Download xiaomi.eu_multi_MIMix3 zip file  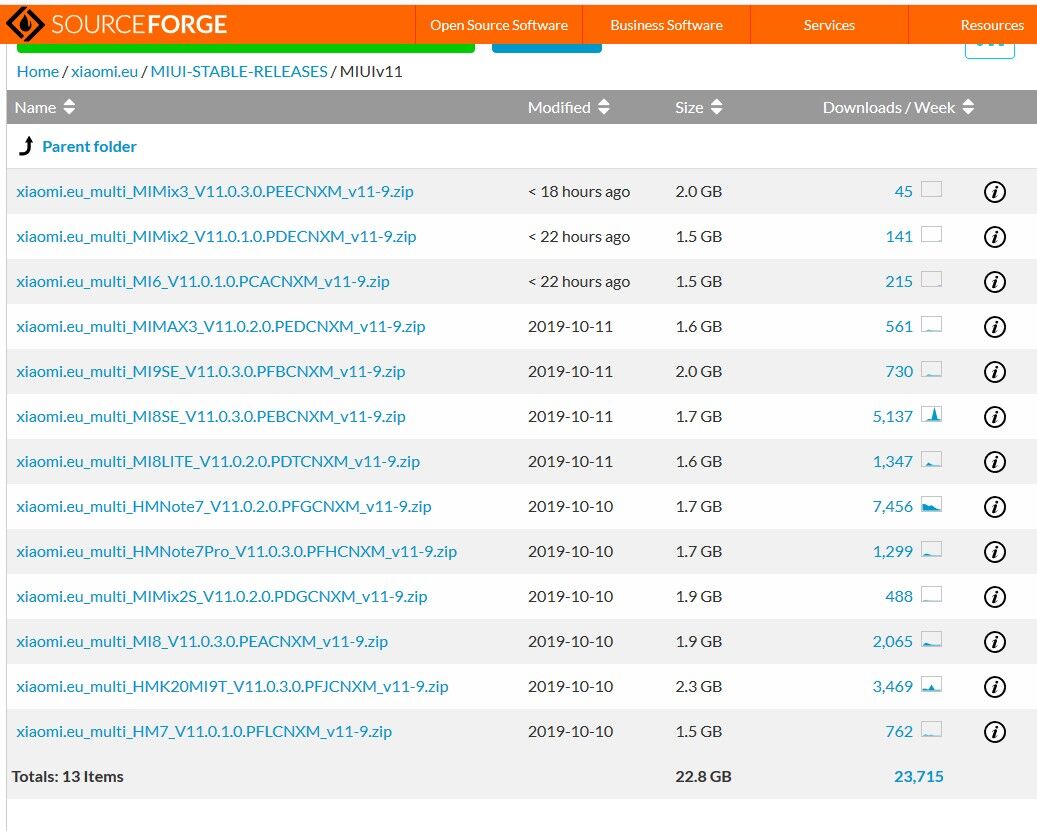(215, 192)
